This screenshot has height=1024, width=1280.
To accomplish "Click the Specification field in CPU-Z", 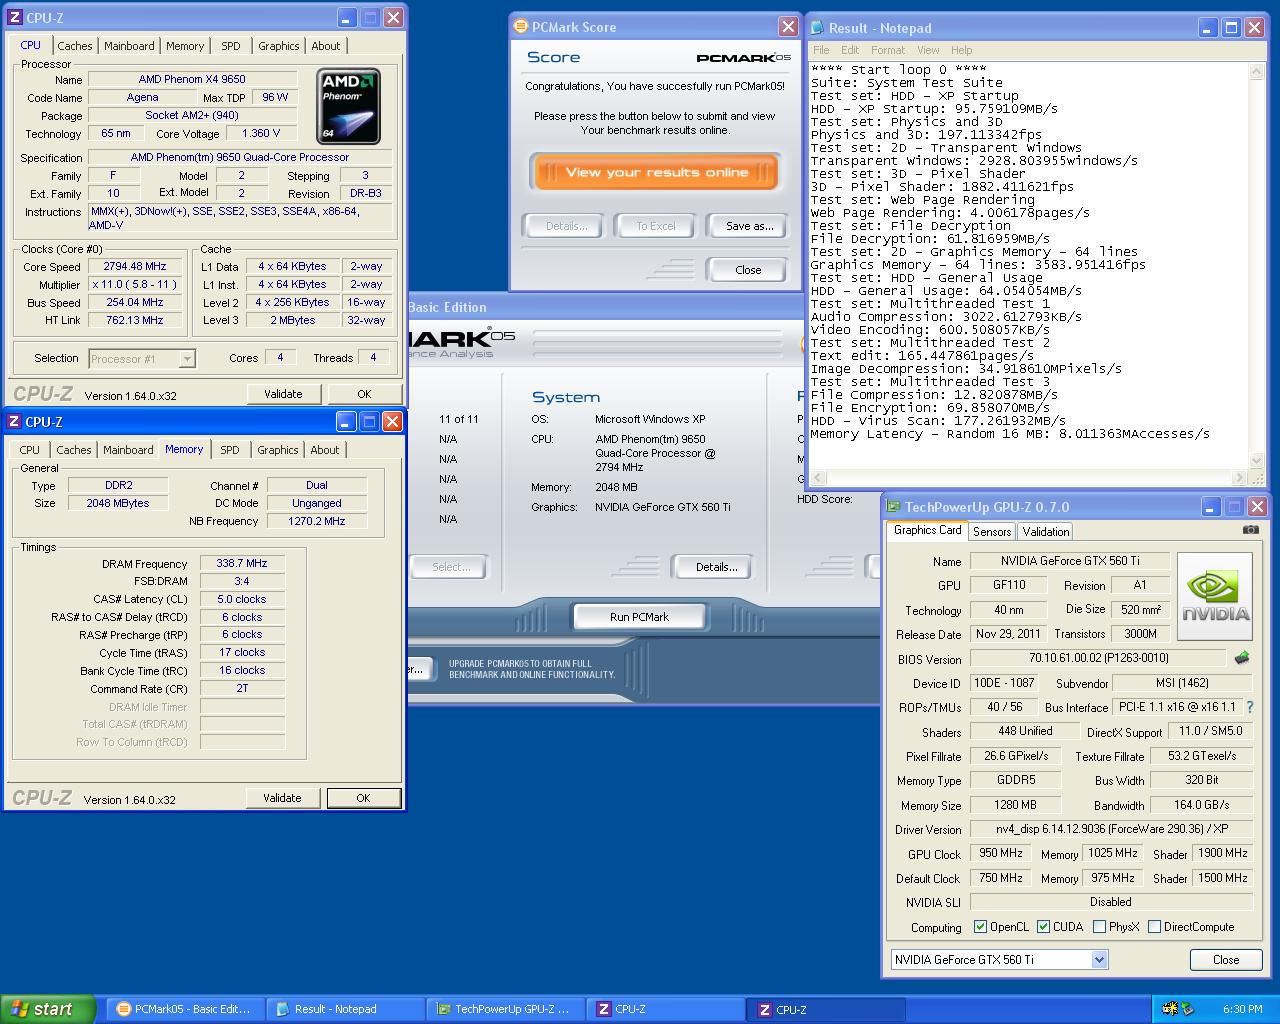I will click(x=240, y=157).
